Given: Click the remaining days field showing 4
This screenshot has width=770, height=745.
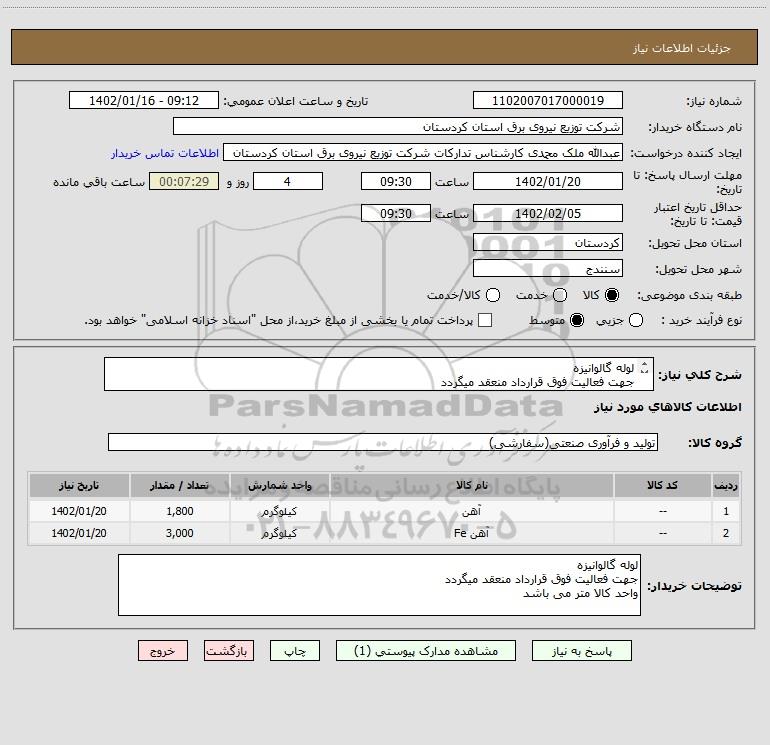Looking at the screenshot, I should point(288,181).
